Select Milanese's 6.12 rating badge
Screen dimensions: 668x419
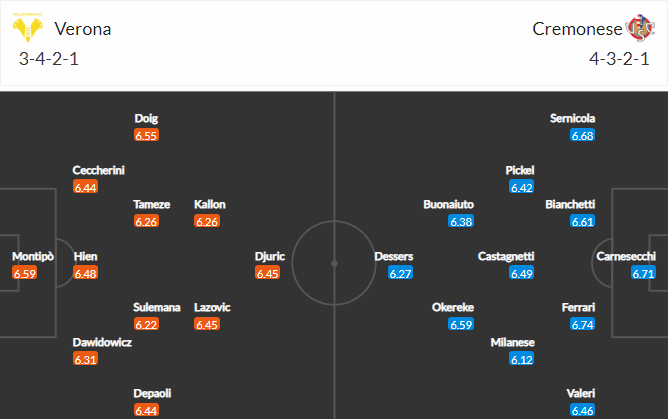(x=521, y=359)
